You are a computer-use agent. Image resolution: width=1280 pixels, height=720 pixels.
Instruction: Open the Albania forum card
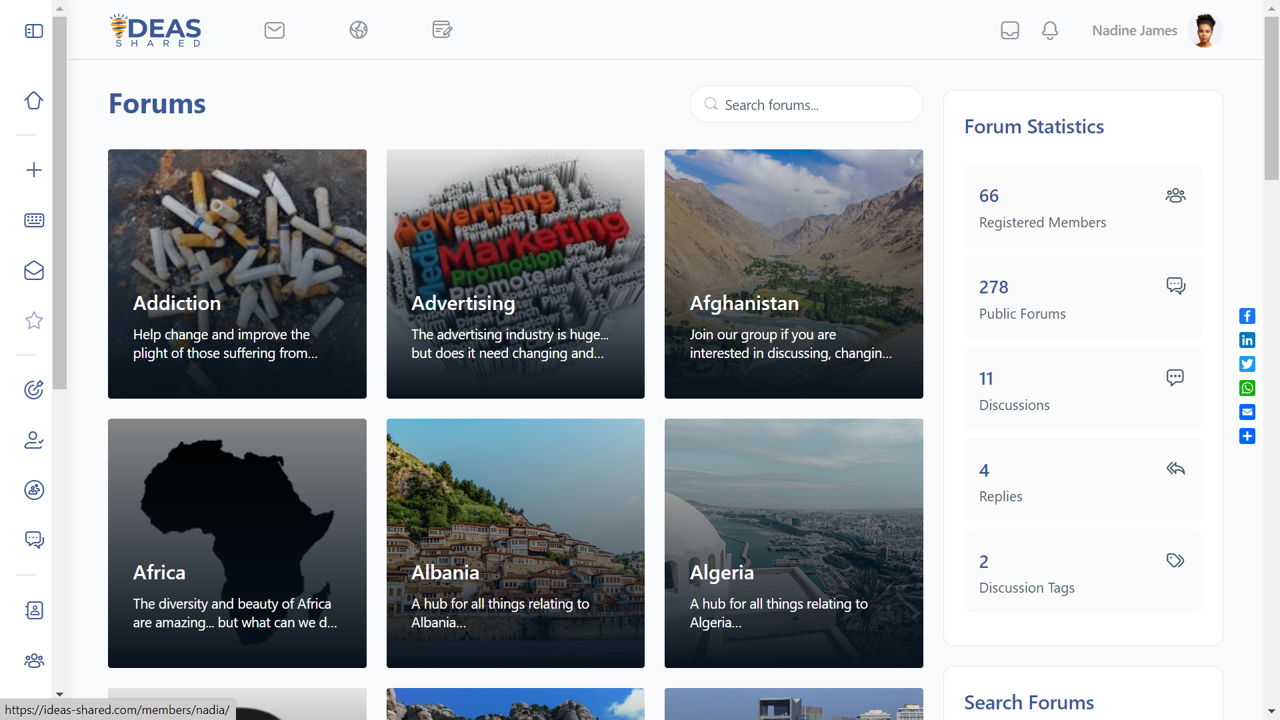[515, 543]
